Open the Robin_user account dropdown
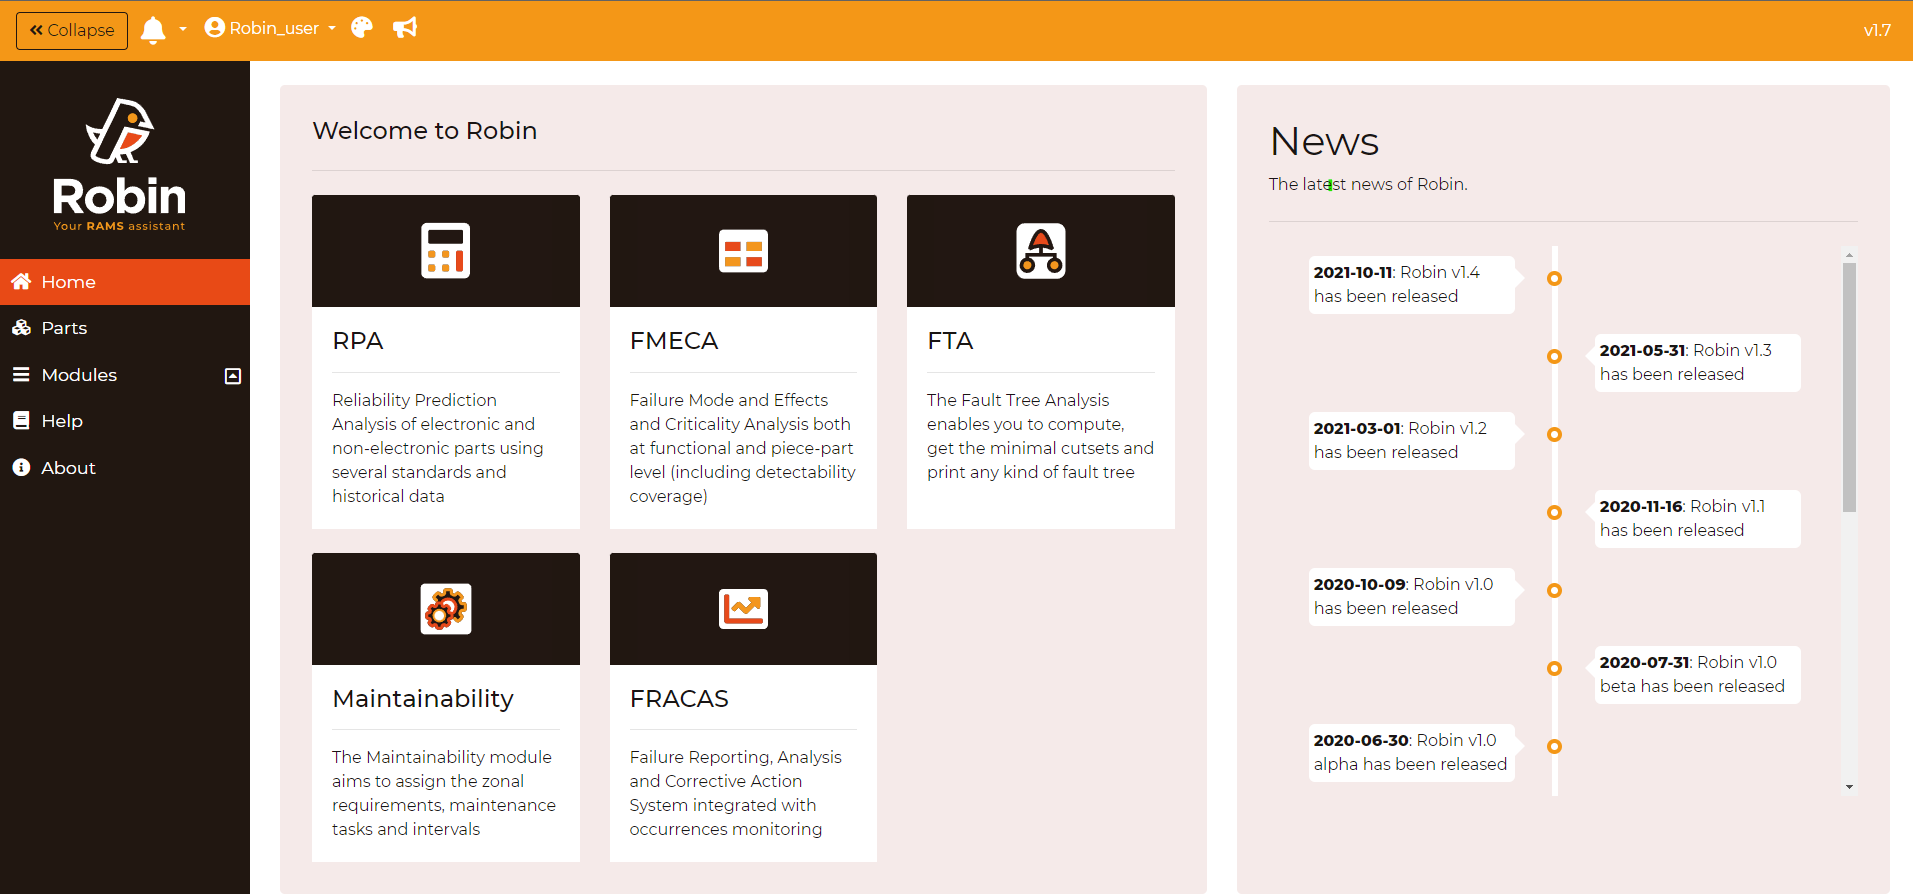1913x894 pixels. (270, 28)
